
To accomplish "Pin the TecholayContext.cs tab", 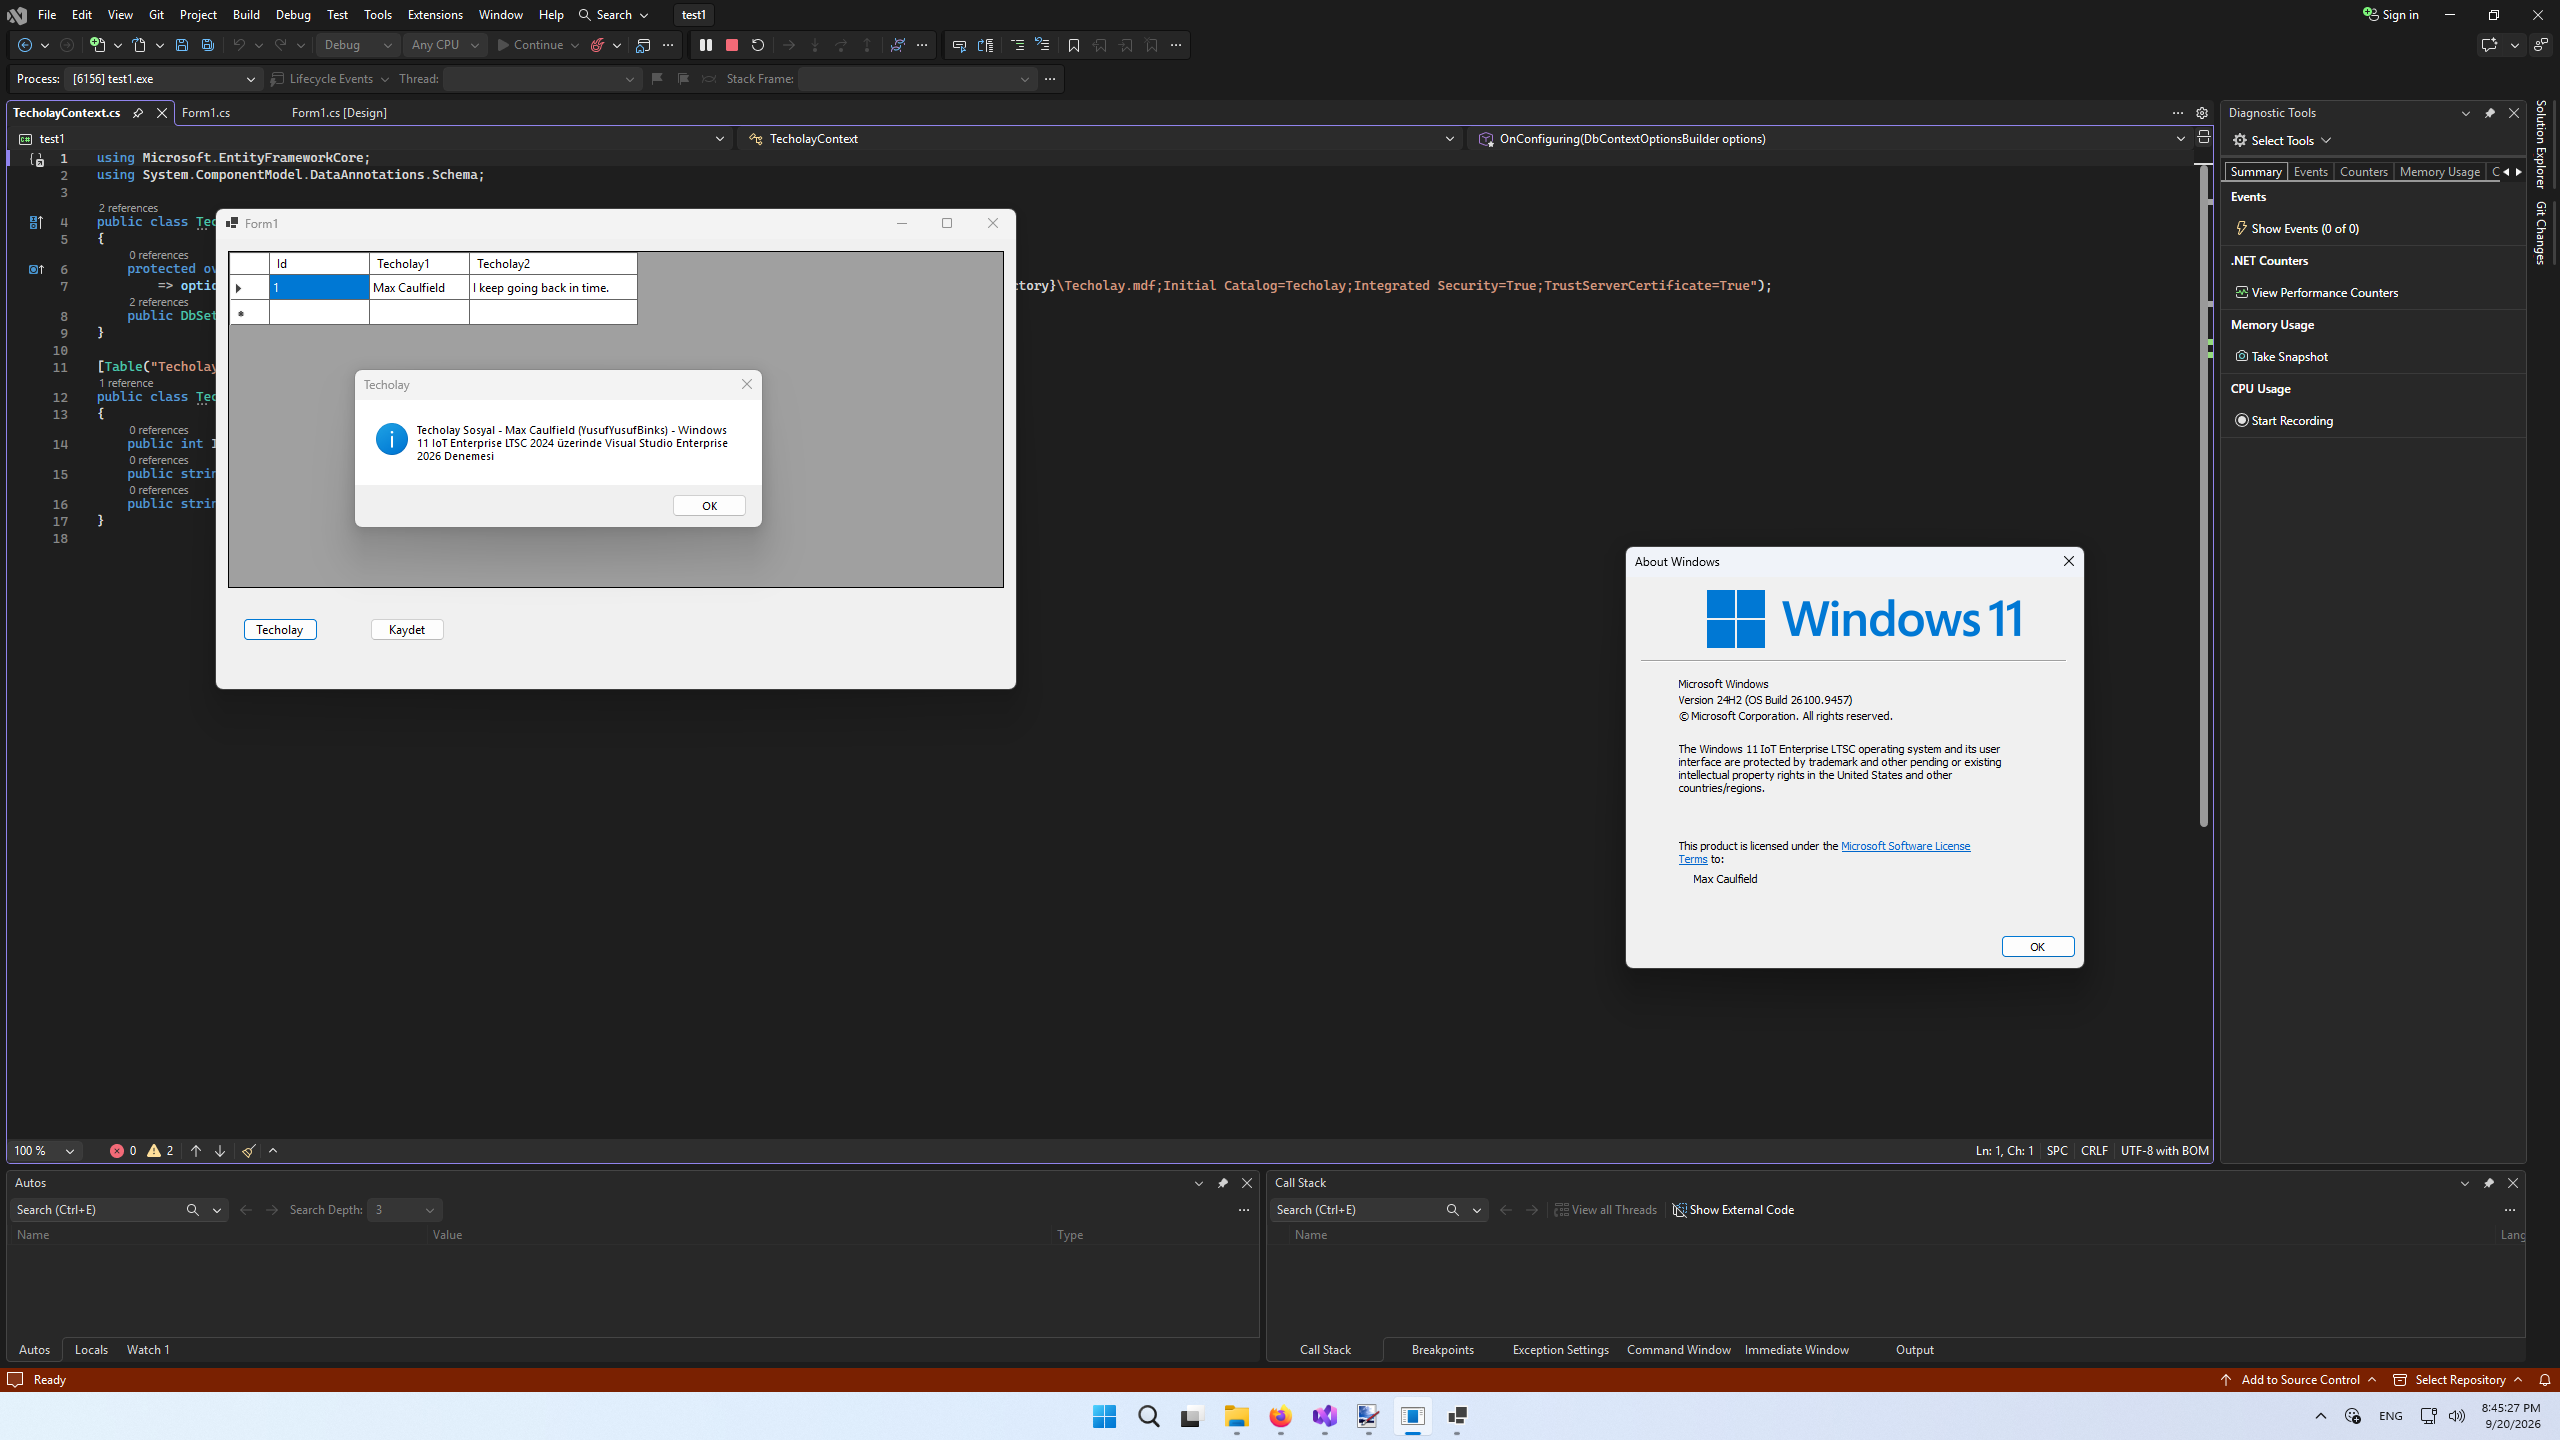I will point(138,113).
